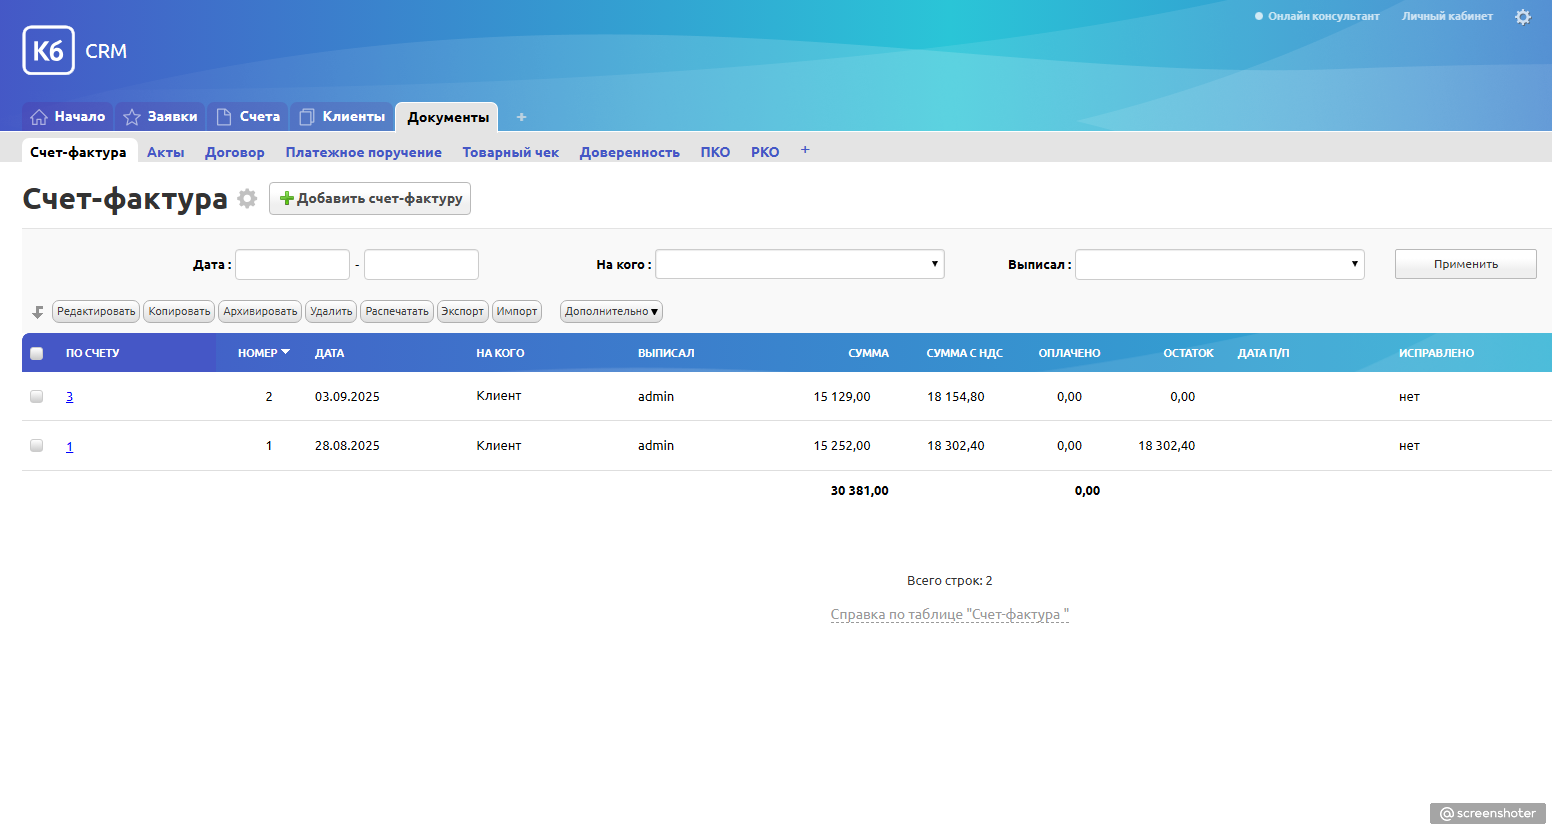Click gear icon beside Счет-фактура heading
This screenshot has width=1552, height=830.
[x=247, y=199]
